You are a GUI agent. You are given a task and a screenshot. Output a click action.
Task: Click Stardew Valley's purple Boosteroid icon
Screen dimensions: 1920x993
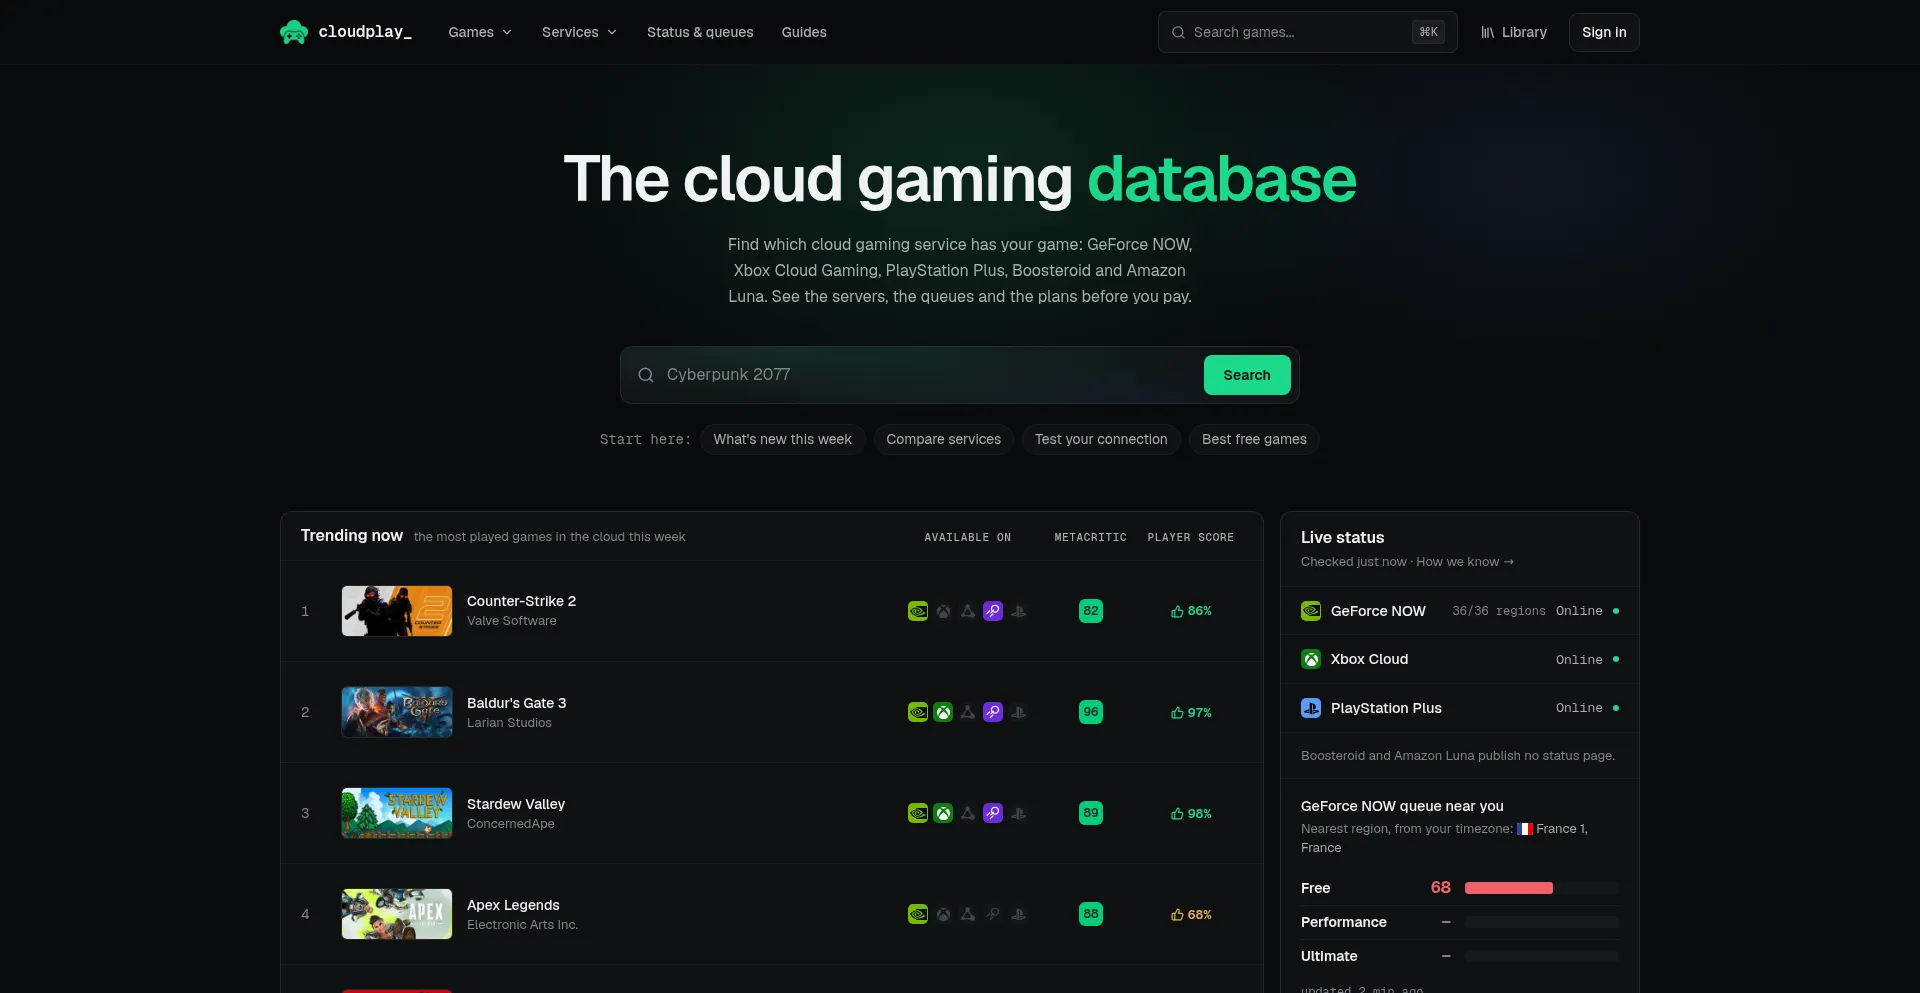(x=993, y=813)
